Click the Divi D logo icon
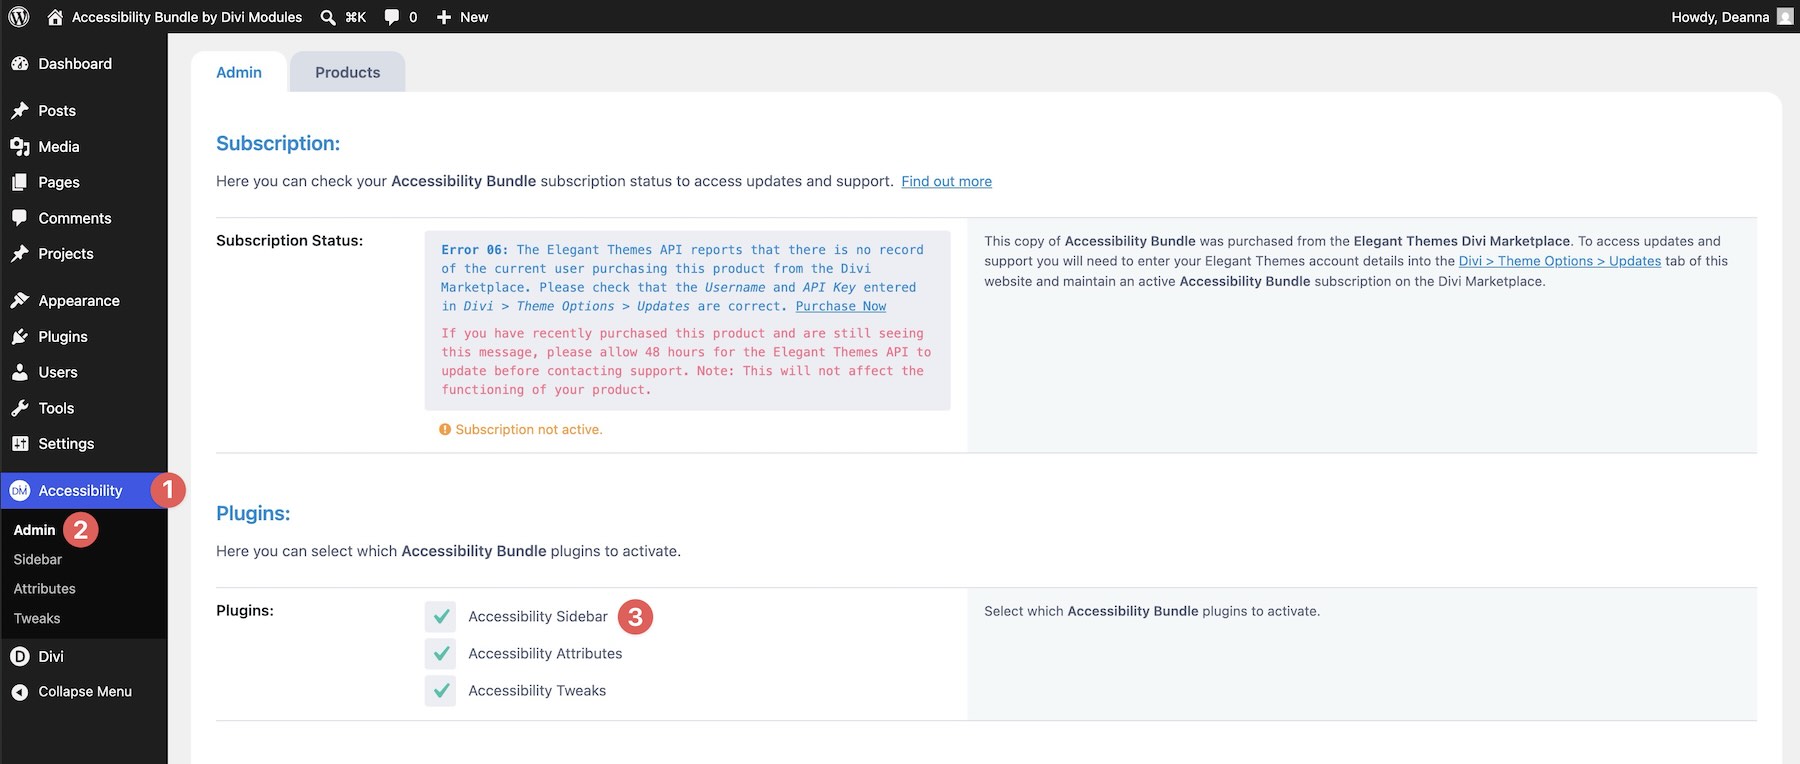Viewport: 1800px width, 764px height. point(20,657)
